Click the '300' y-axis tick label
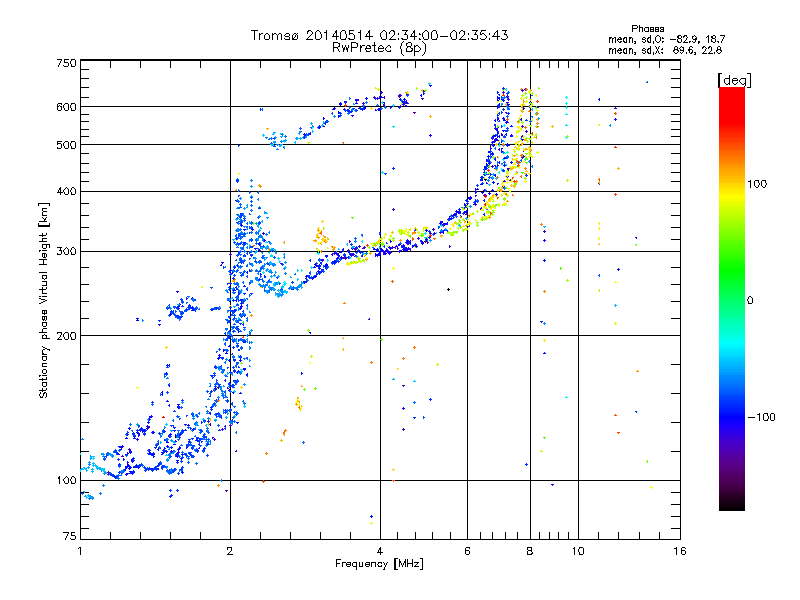Image resolution: width=800 pixels, height=600 pixels. pyautogui.click(x=67, y=252)
